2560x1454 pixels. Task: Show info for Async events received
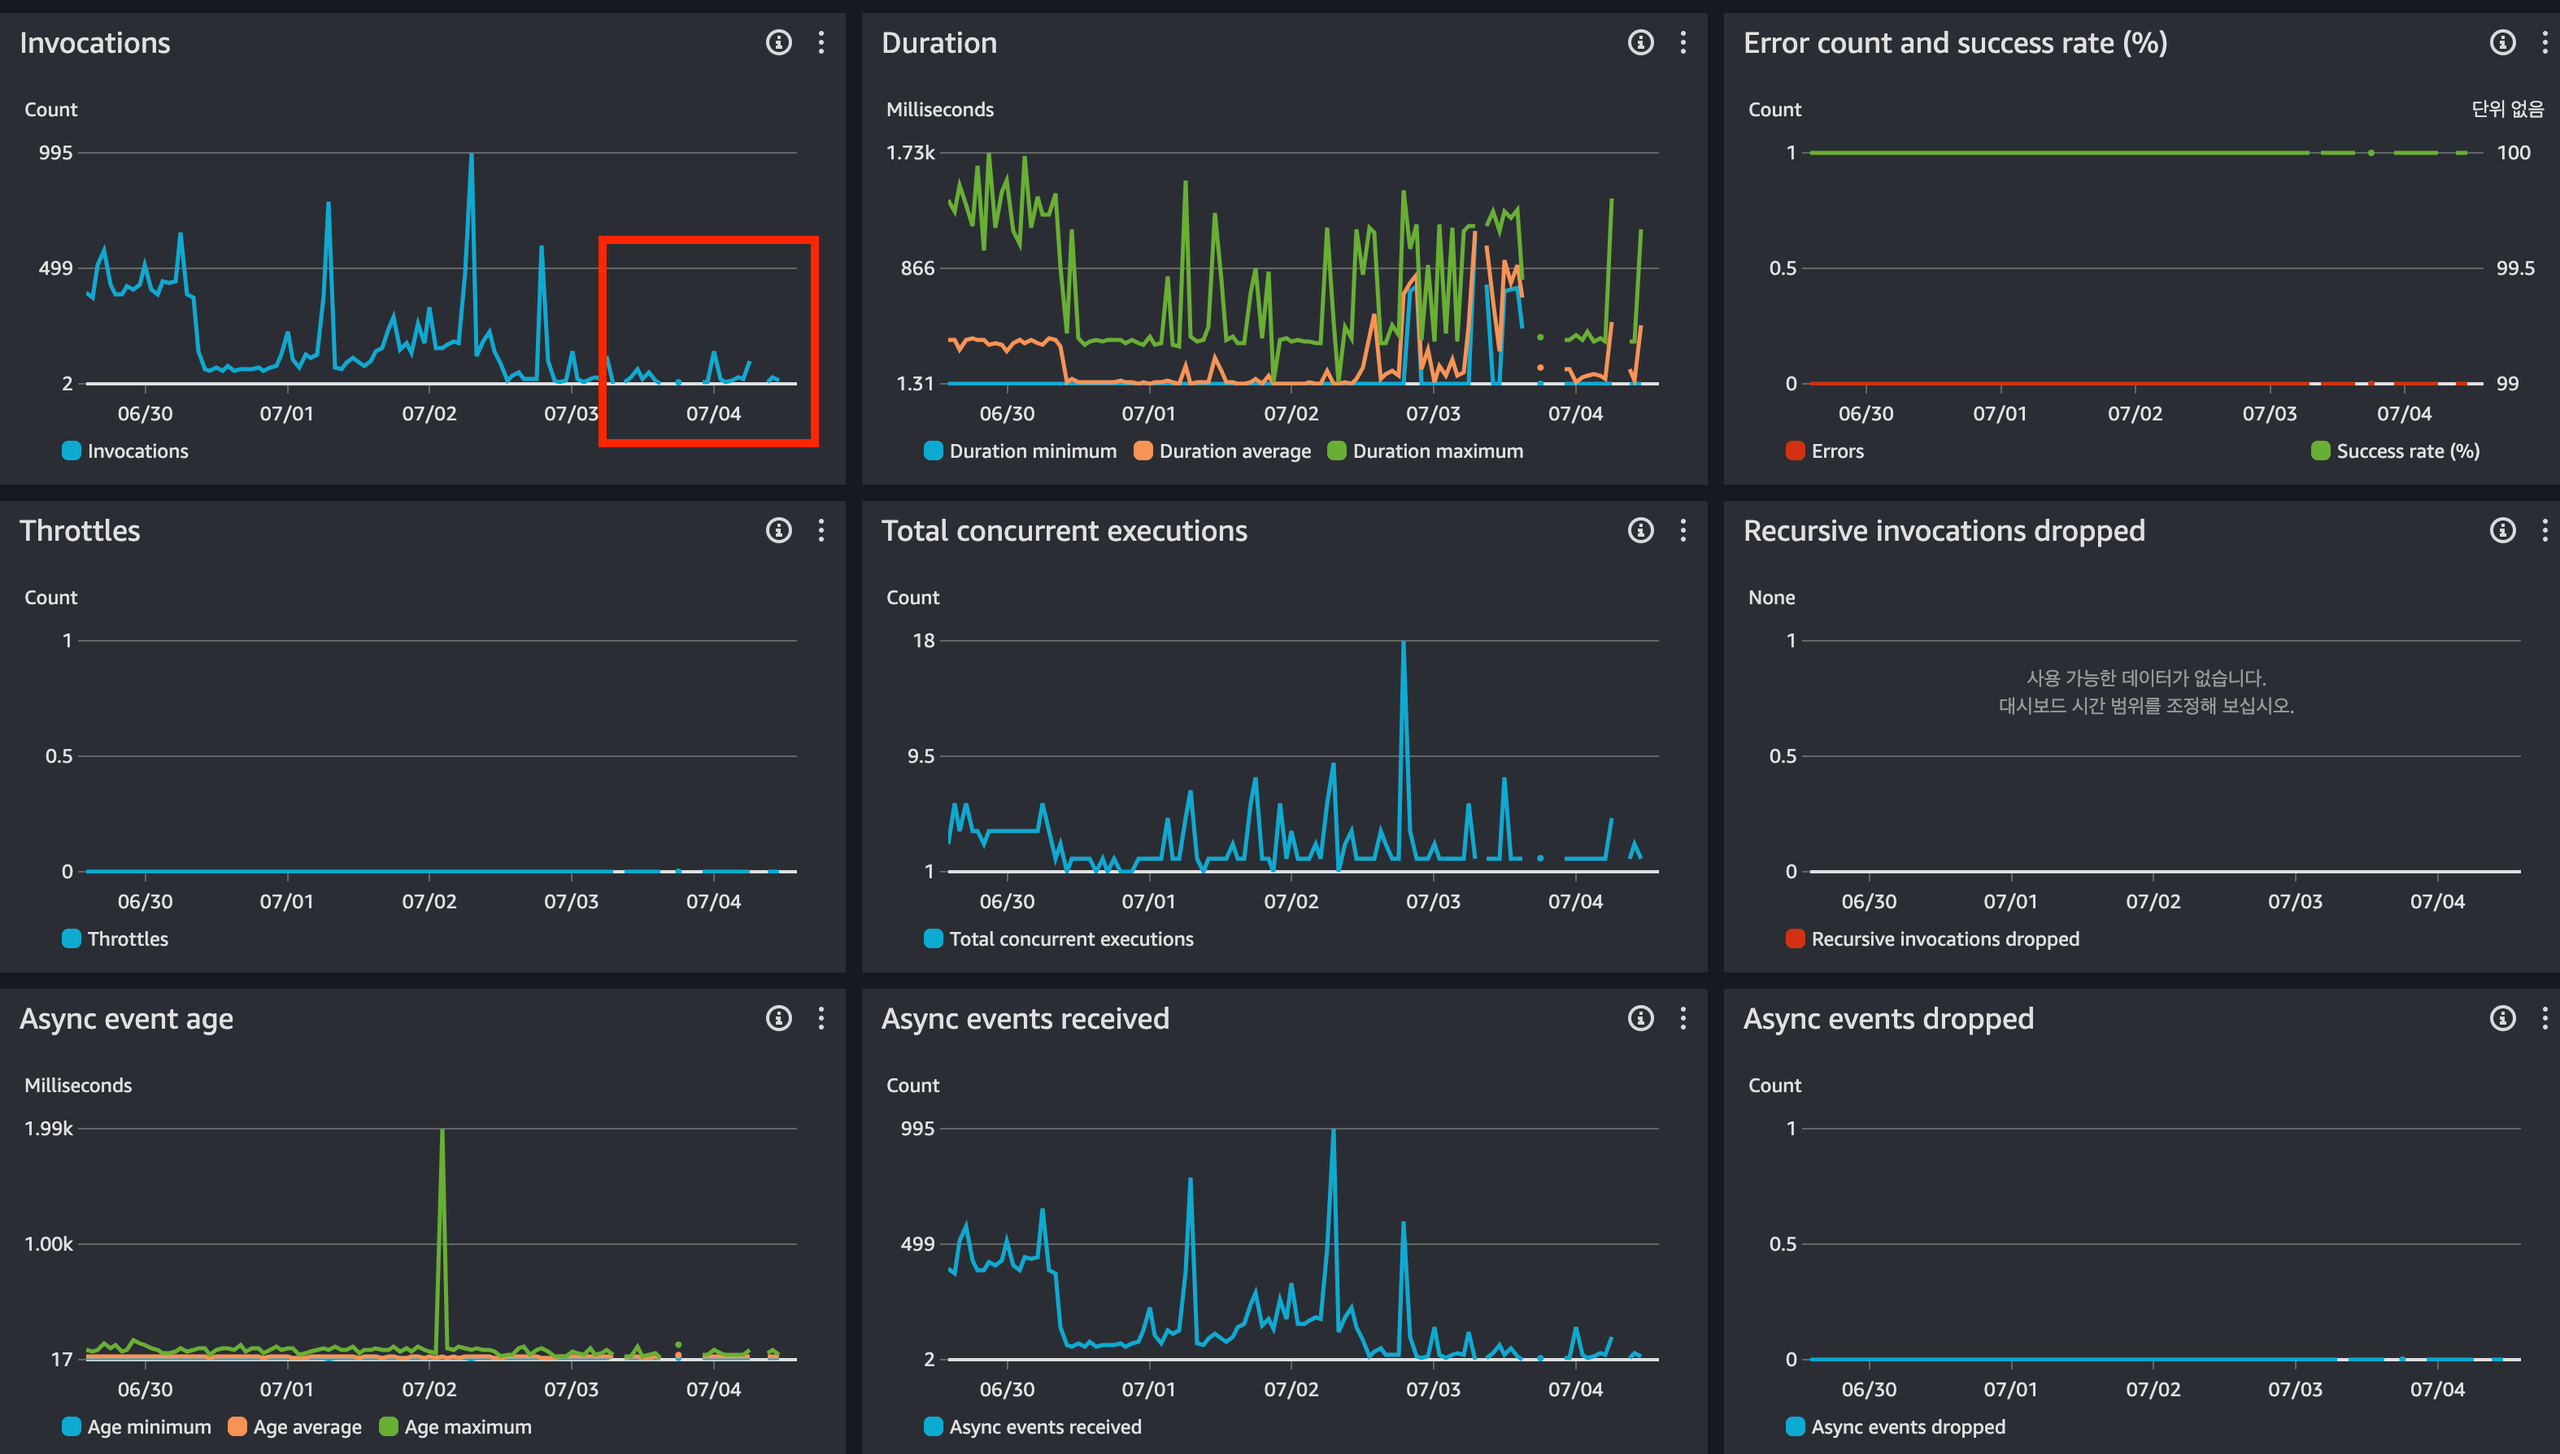[x=1640, y=1018]
